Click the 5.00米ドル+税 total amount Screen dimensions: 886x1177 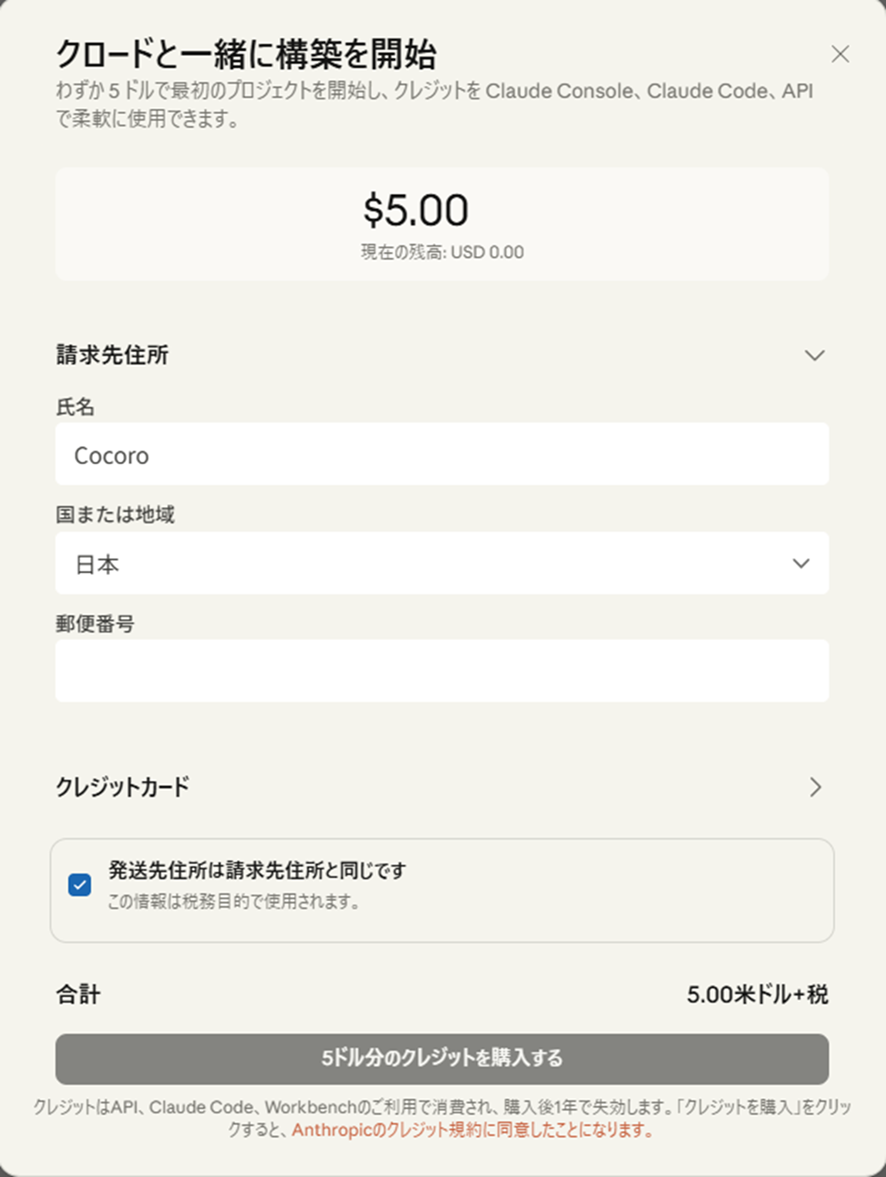757,995
